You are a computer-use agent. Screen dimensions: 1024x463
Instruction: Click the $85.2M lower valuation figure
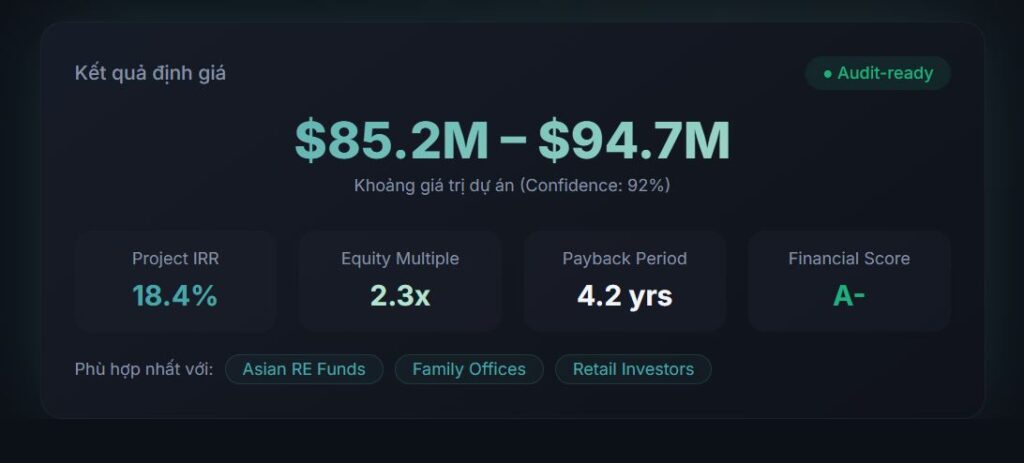click(391, 141)
